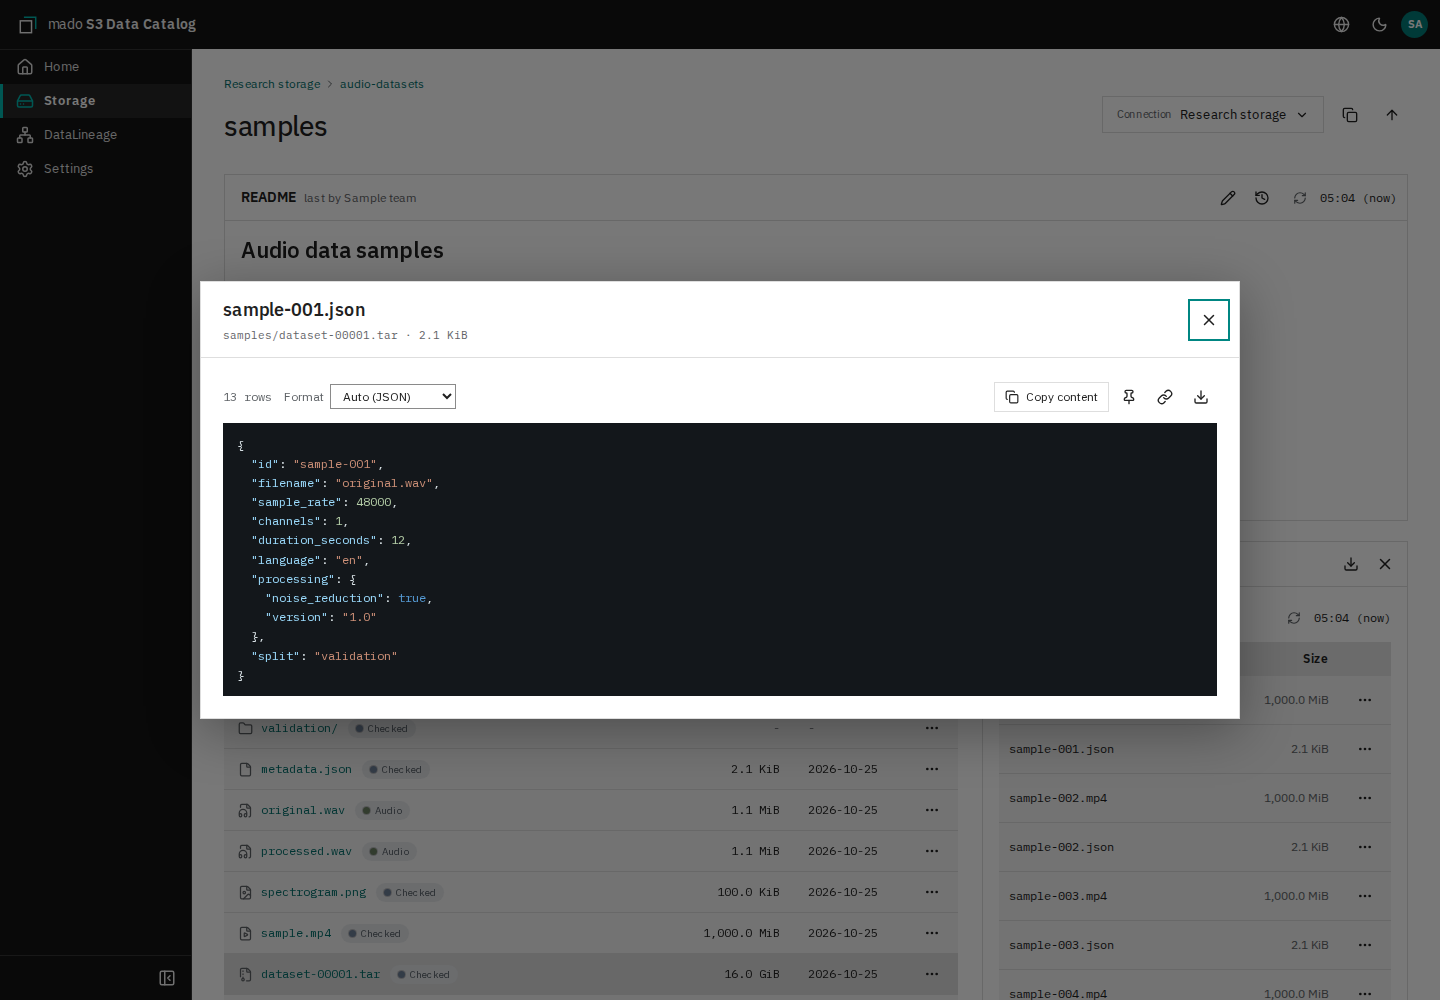Open more actions for original.wav row

coord(932,811)
